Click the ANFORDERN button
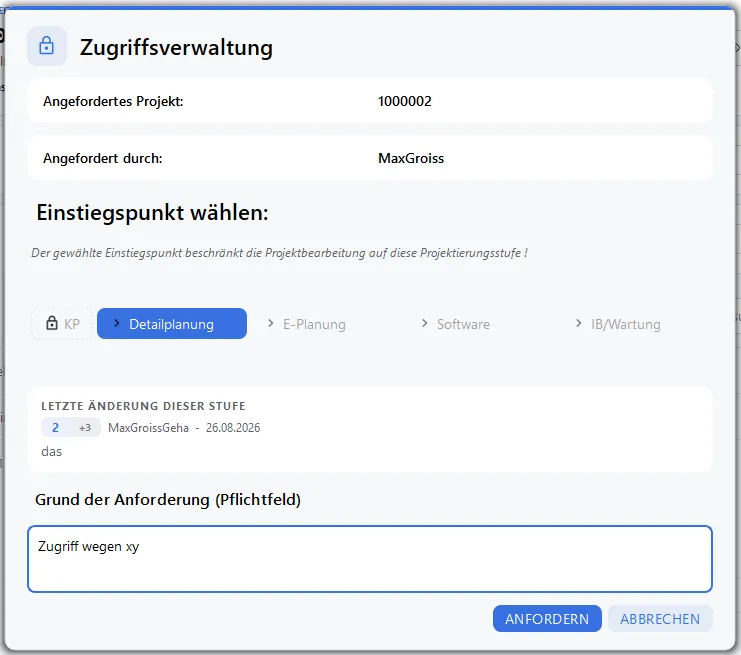The height and width of the screenshot is (655, 741). pyautogui.click(x=547, y=619)
